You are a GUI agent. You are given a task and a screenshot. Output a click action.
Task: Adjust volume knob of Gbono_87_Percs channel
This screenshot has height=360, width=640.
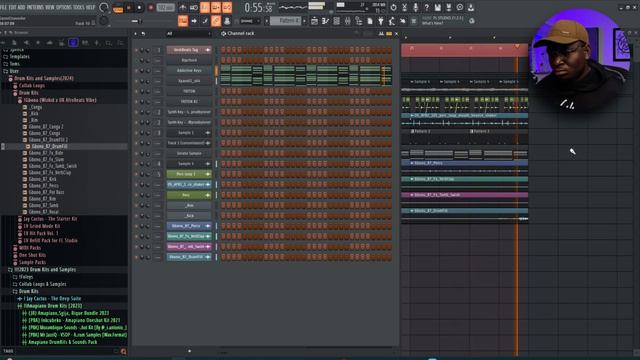click(148, 226)
